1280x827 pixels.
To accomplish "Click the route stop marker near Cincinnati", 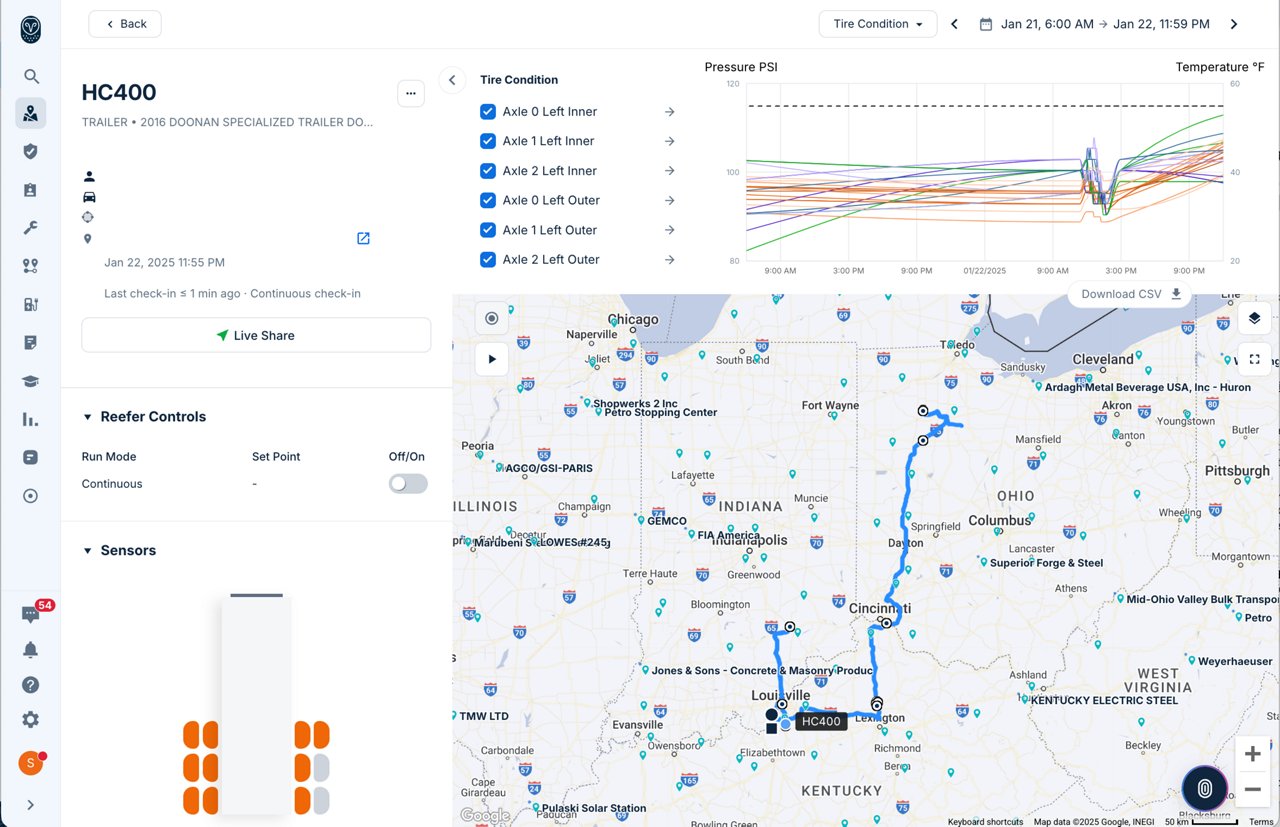I will pyautogui.click(x=886, y=623).
